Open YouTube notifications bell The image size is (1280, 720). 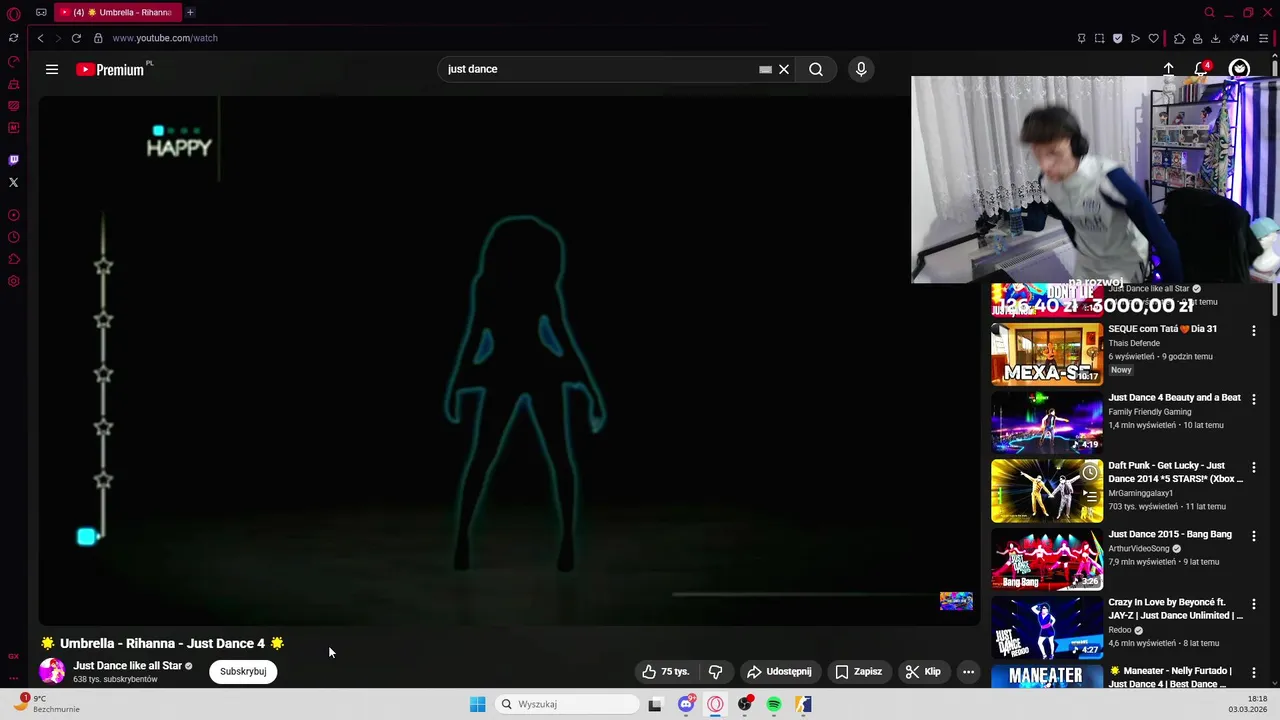1201,69
